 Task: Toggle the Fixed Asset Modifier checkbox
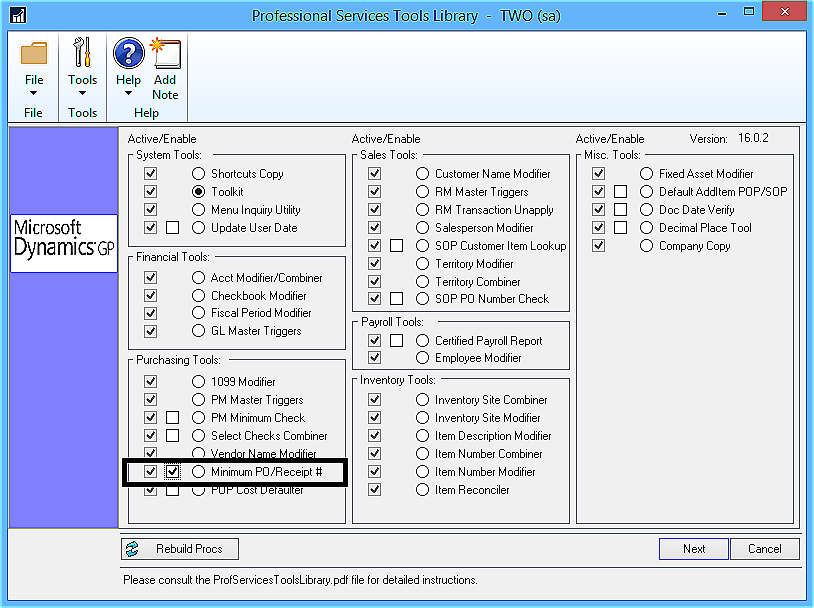598,173
